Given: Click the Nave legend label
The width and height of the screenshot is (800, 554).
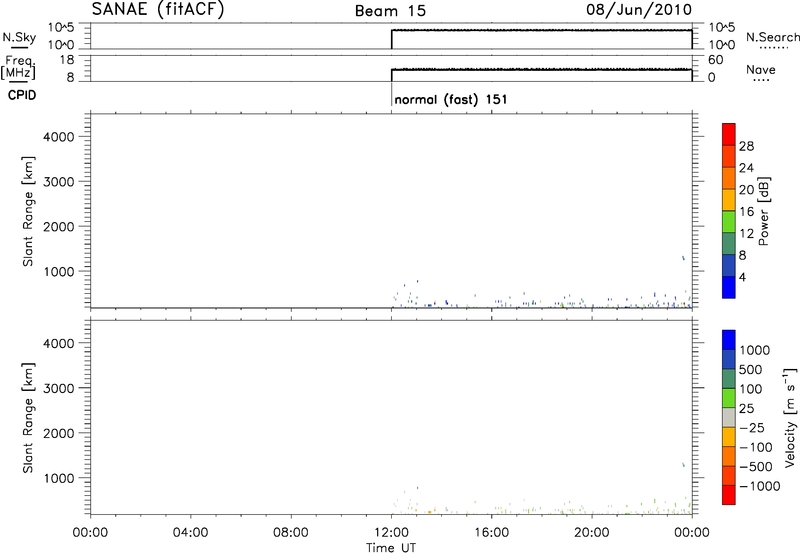Looking at the screenshot, I should [761, 69].
